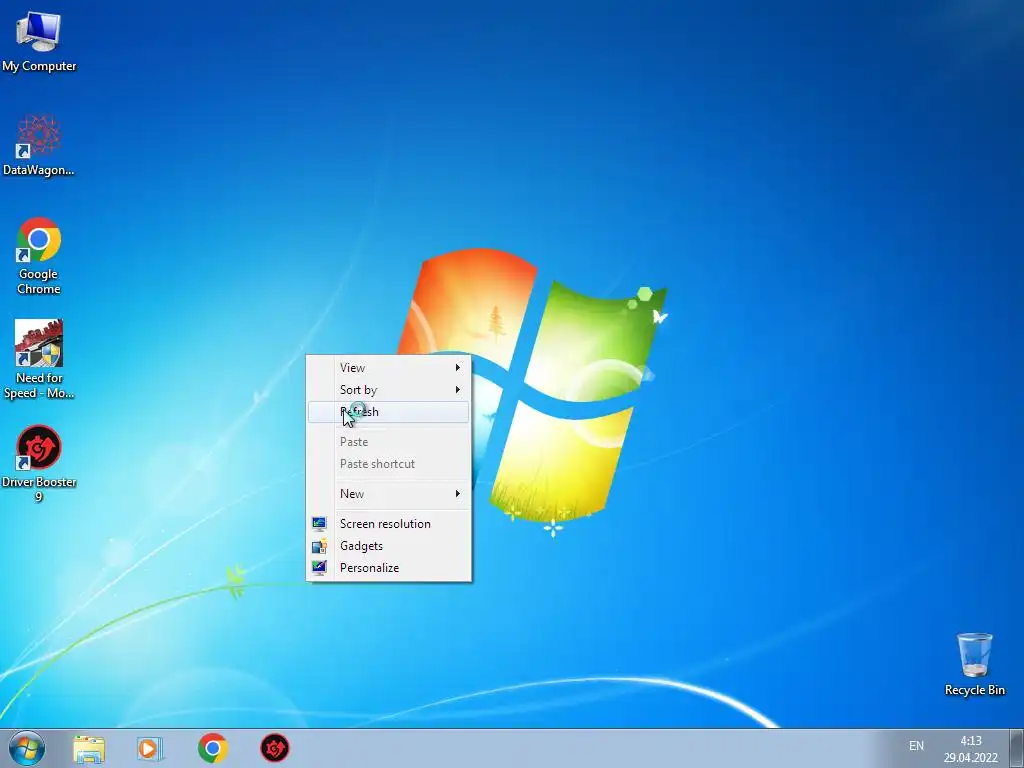Select the Need for Speed desktop shortcut
This screenshot has height=768, width=1024.
tap(39, 359)
